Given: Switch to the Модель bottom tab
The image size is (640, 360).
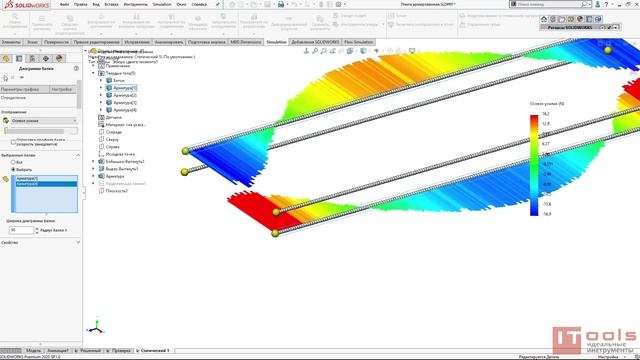Looking at the screenshot, I should coord(33,351).
